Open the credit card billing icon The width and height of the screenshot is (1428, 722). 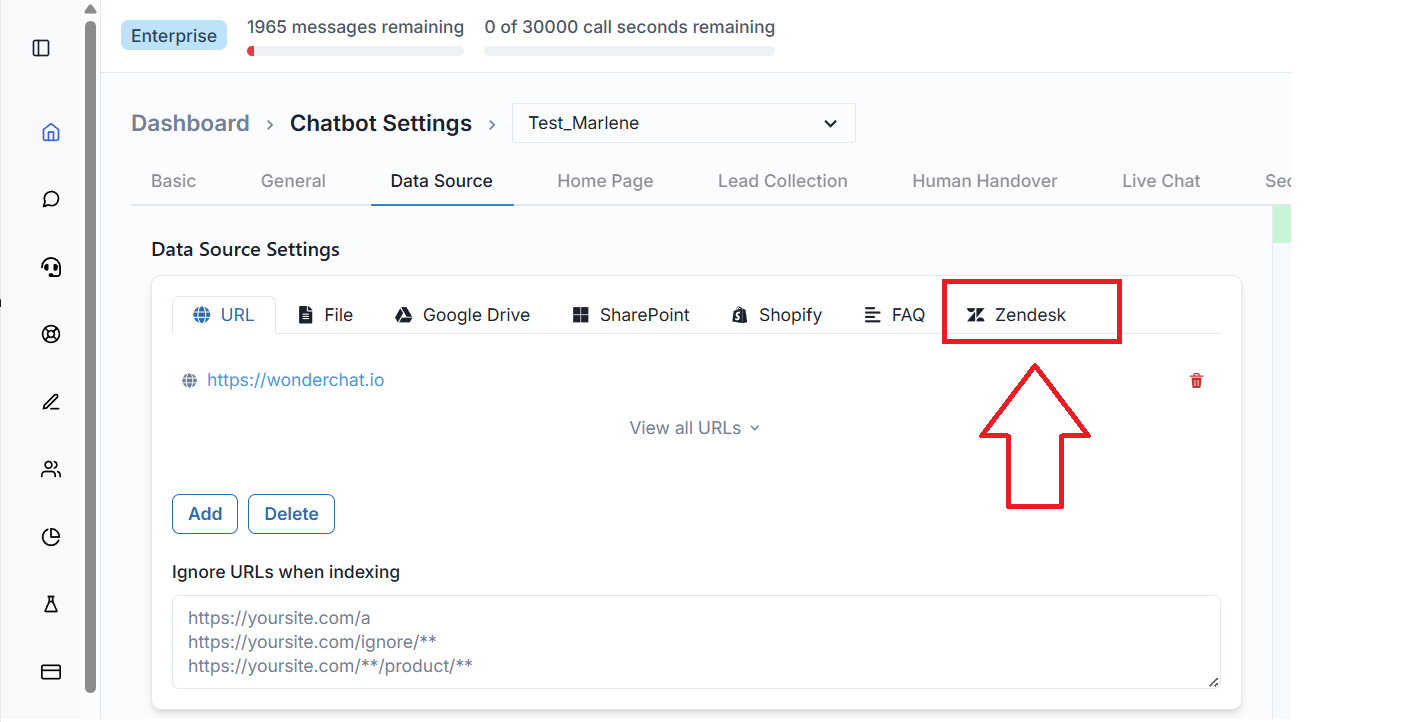(x=51, y=672)
